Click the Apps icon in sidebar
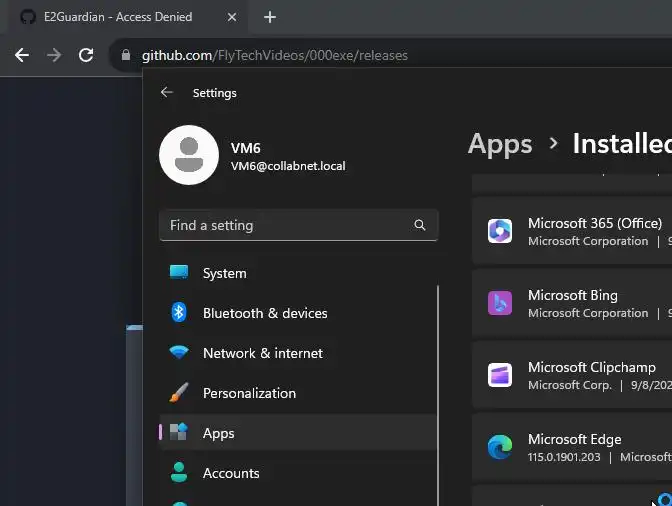 [x=179, y=432]
